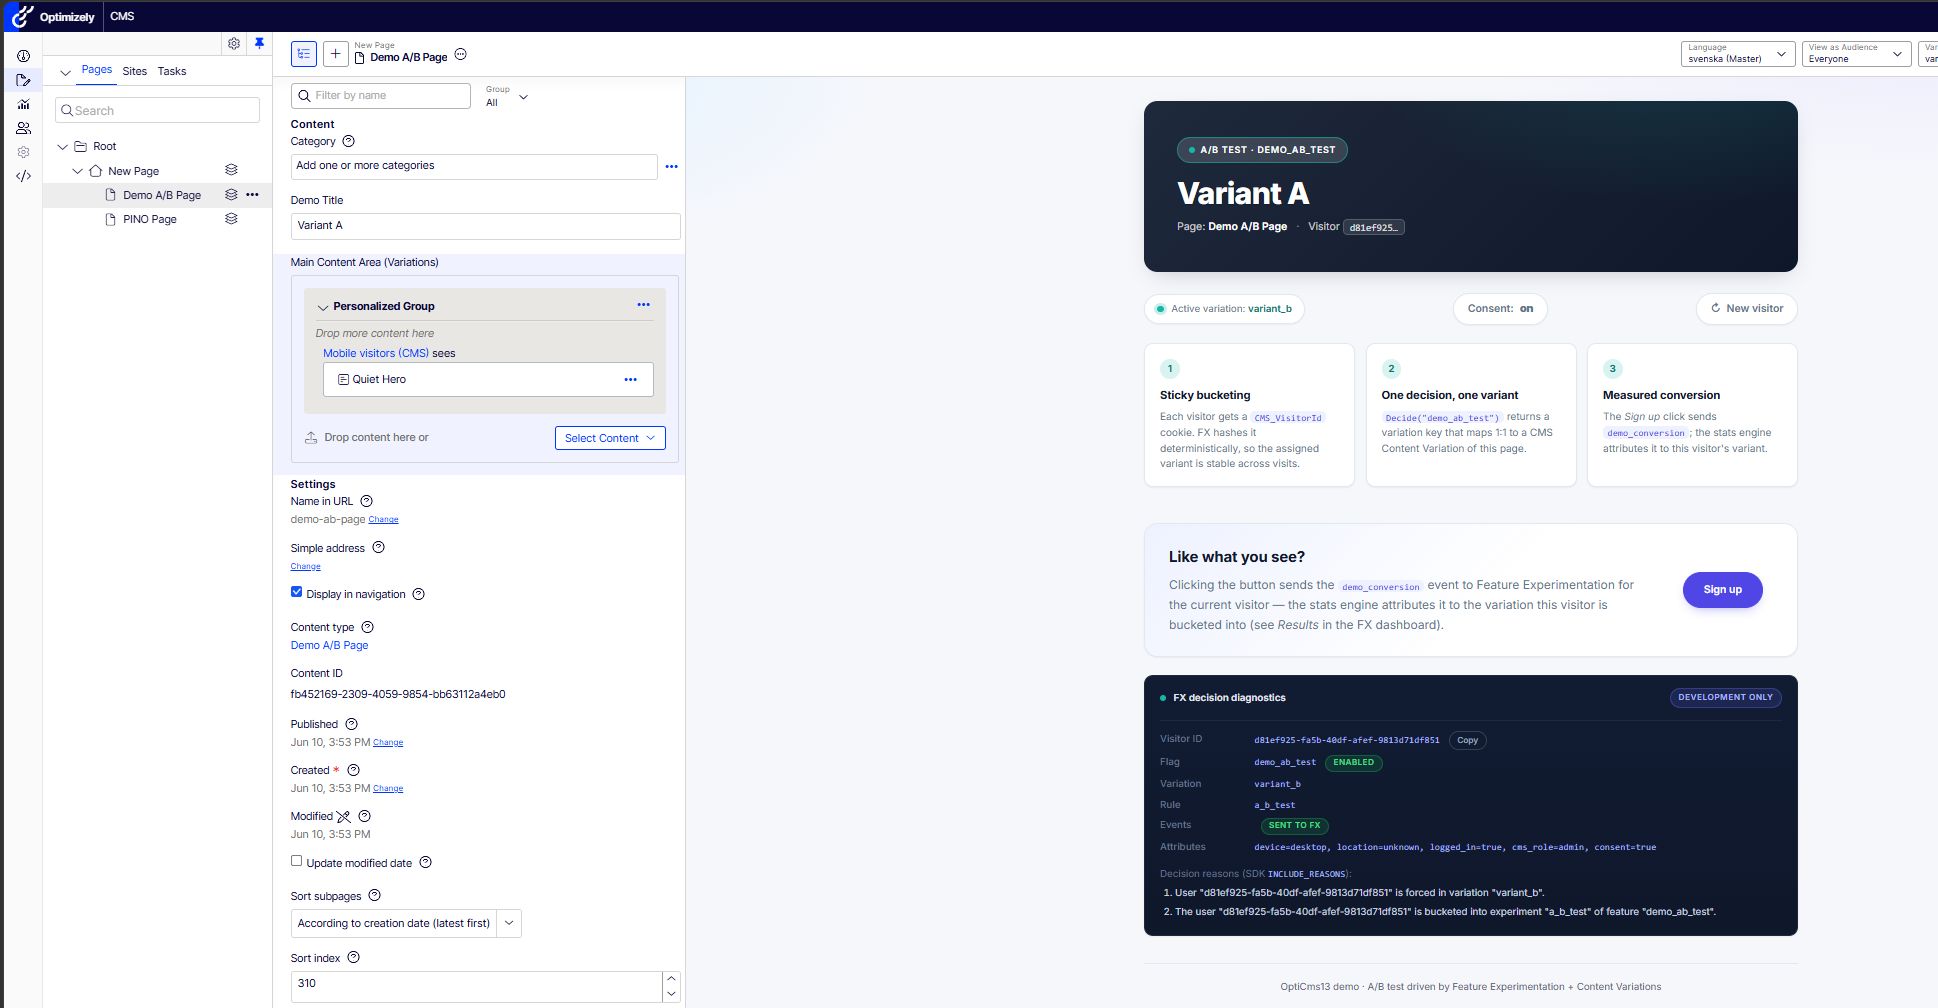This screenshot has height=1008, width=1938.
Task: Open the Personalized Group options menu
Action: 644,305
